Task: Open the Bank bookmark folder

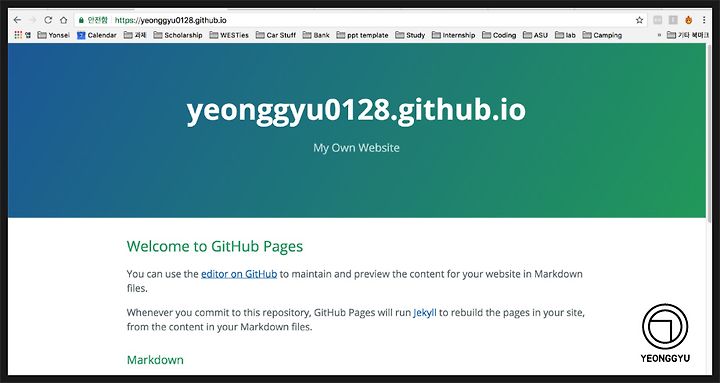Action: point(316,35)
